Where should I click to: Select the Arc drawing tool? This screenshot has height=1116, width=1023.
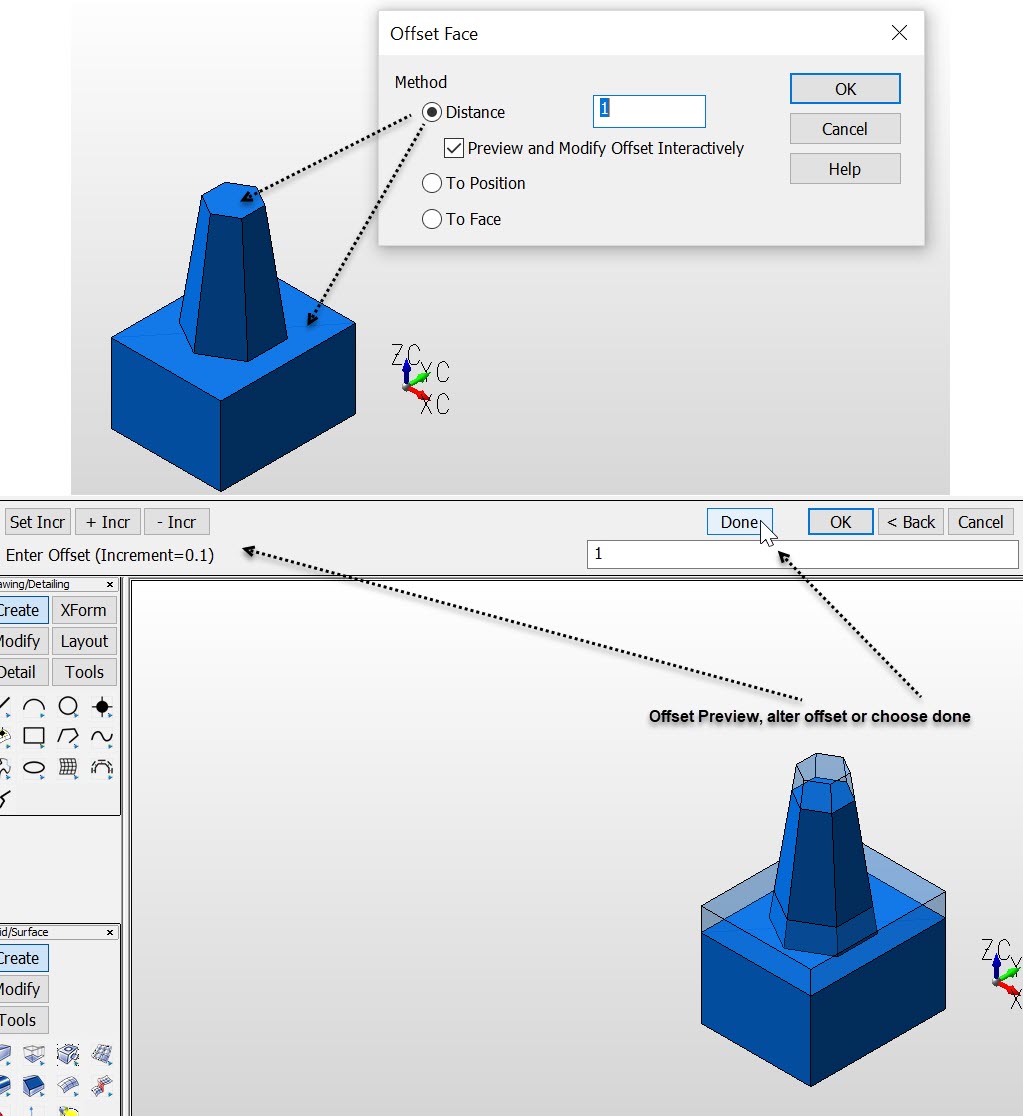[x=34, y=706]
